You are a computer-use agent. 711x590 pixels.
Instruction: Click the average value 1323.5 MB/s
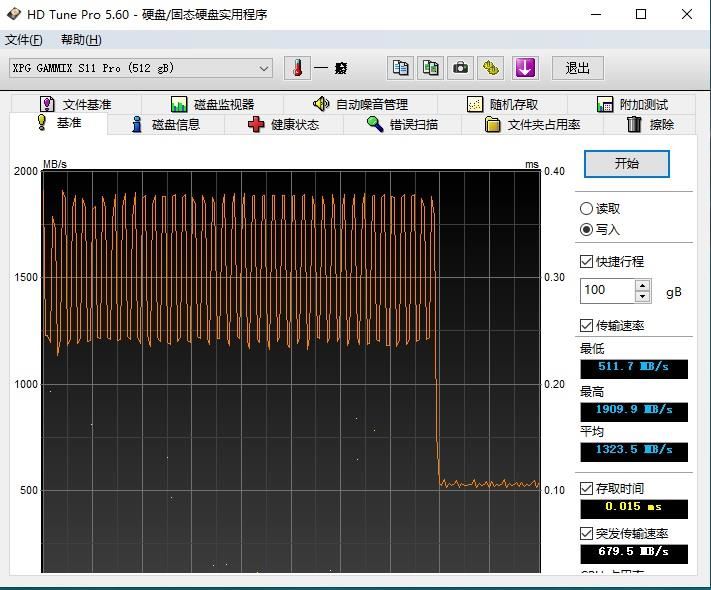(634, 452)
